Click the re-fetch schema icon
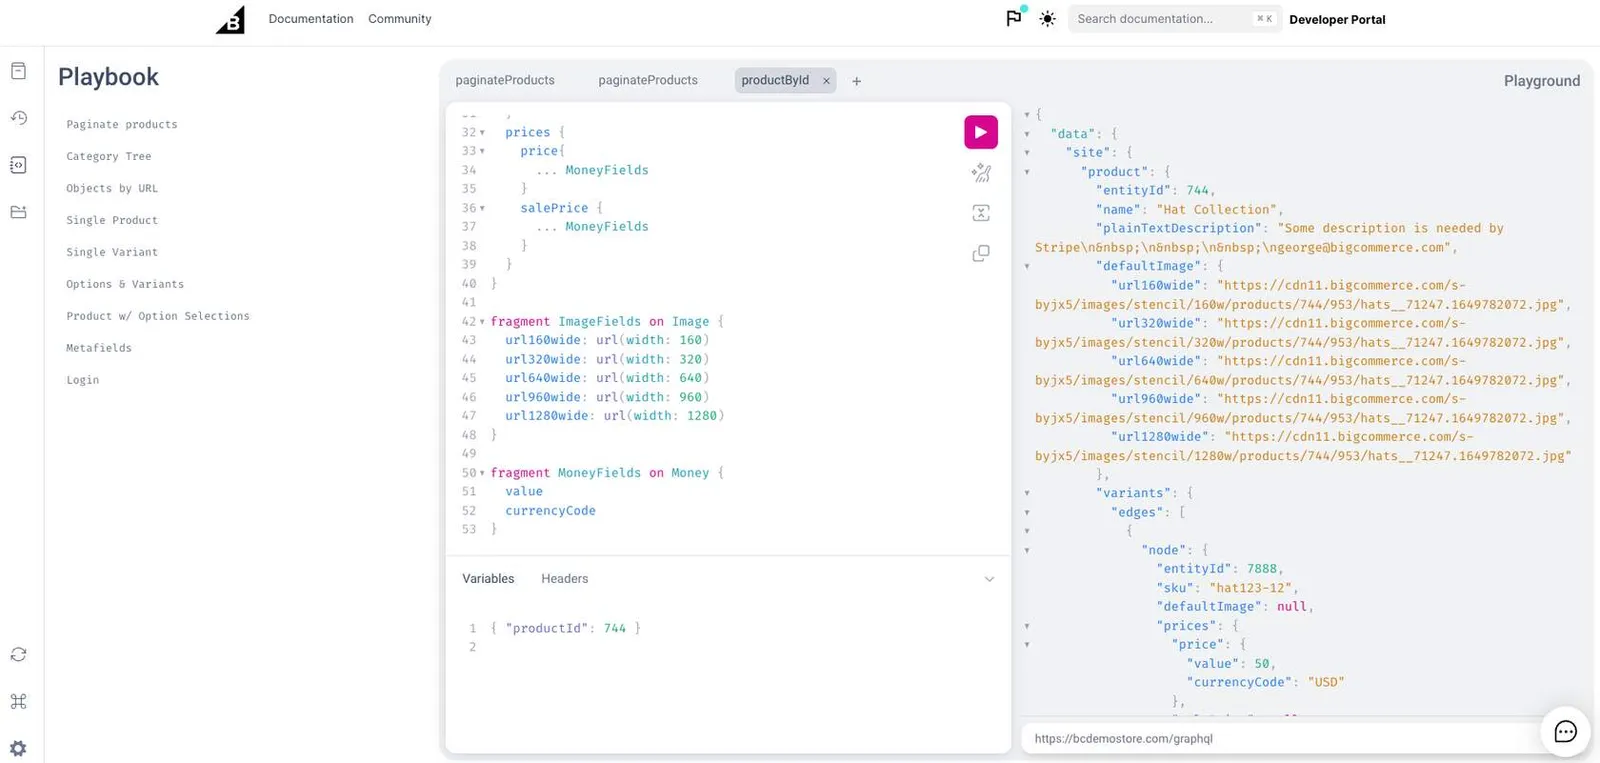This screenshot has height=763, width=1600. point(18,654)
